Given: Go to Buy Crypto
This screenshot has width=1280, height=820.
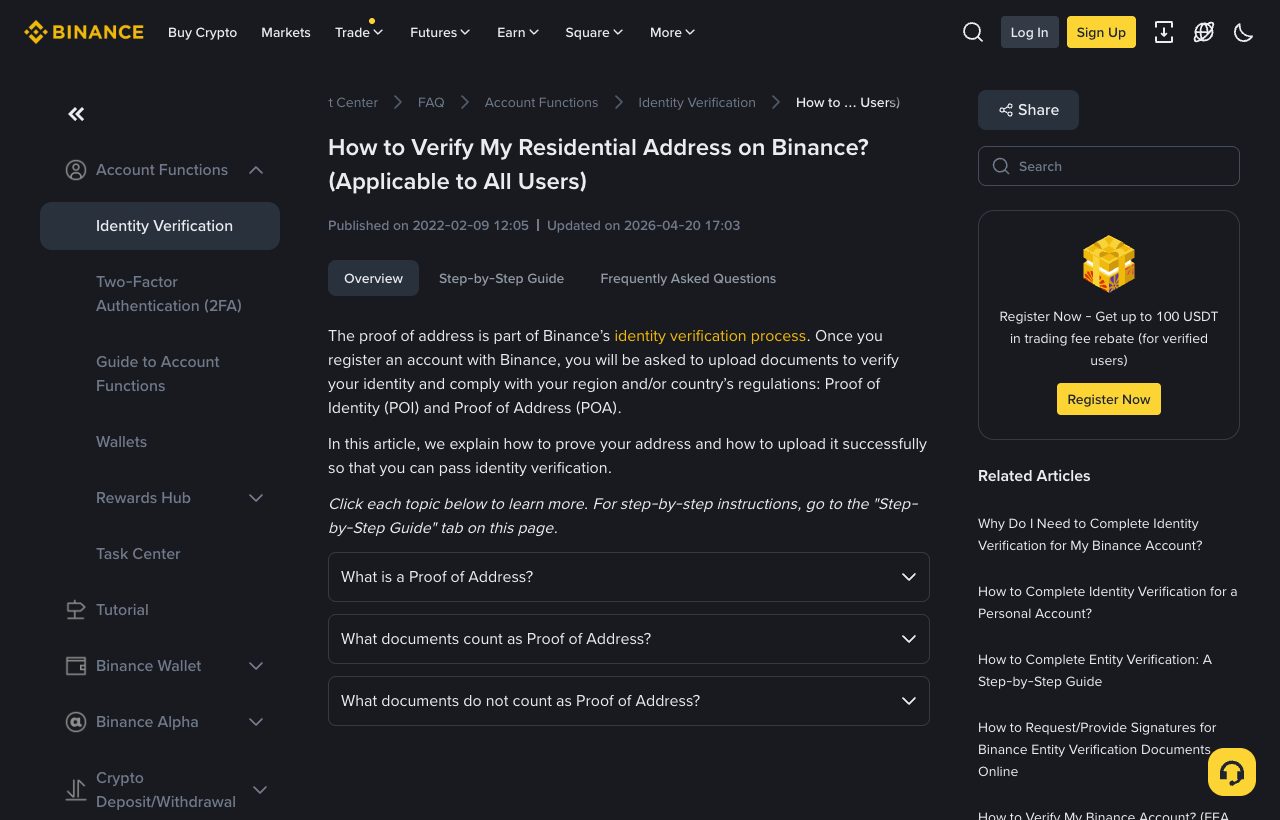Looking at the screenshot, I should (x=203, y=32).
